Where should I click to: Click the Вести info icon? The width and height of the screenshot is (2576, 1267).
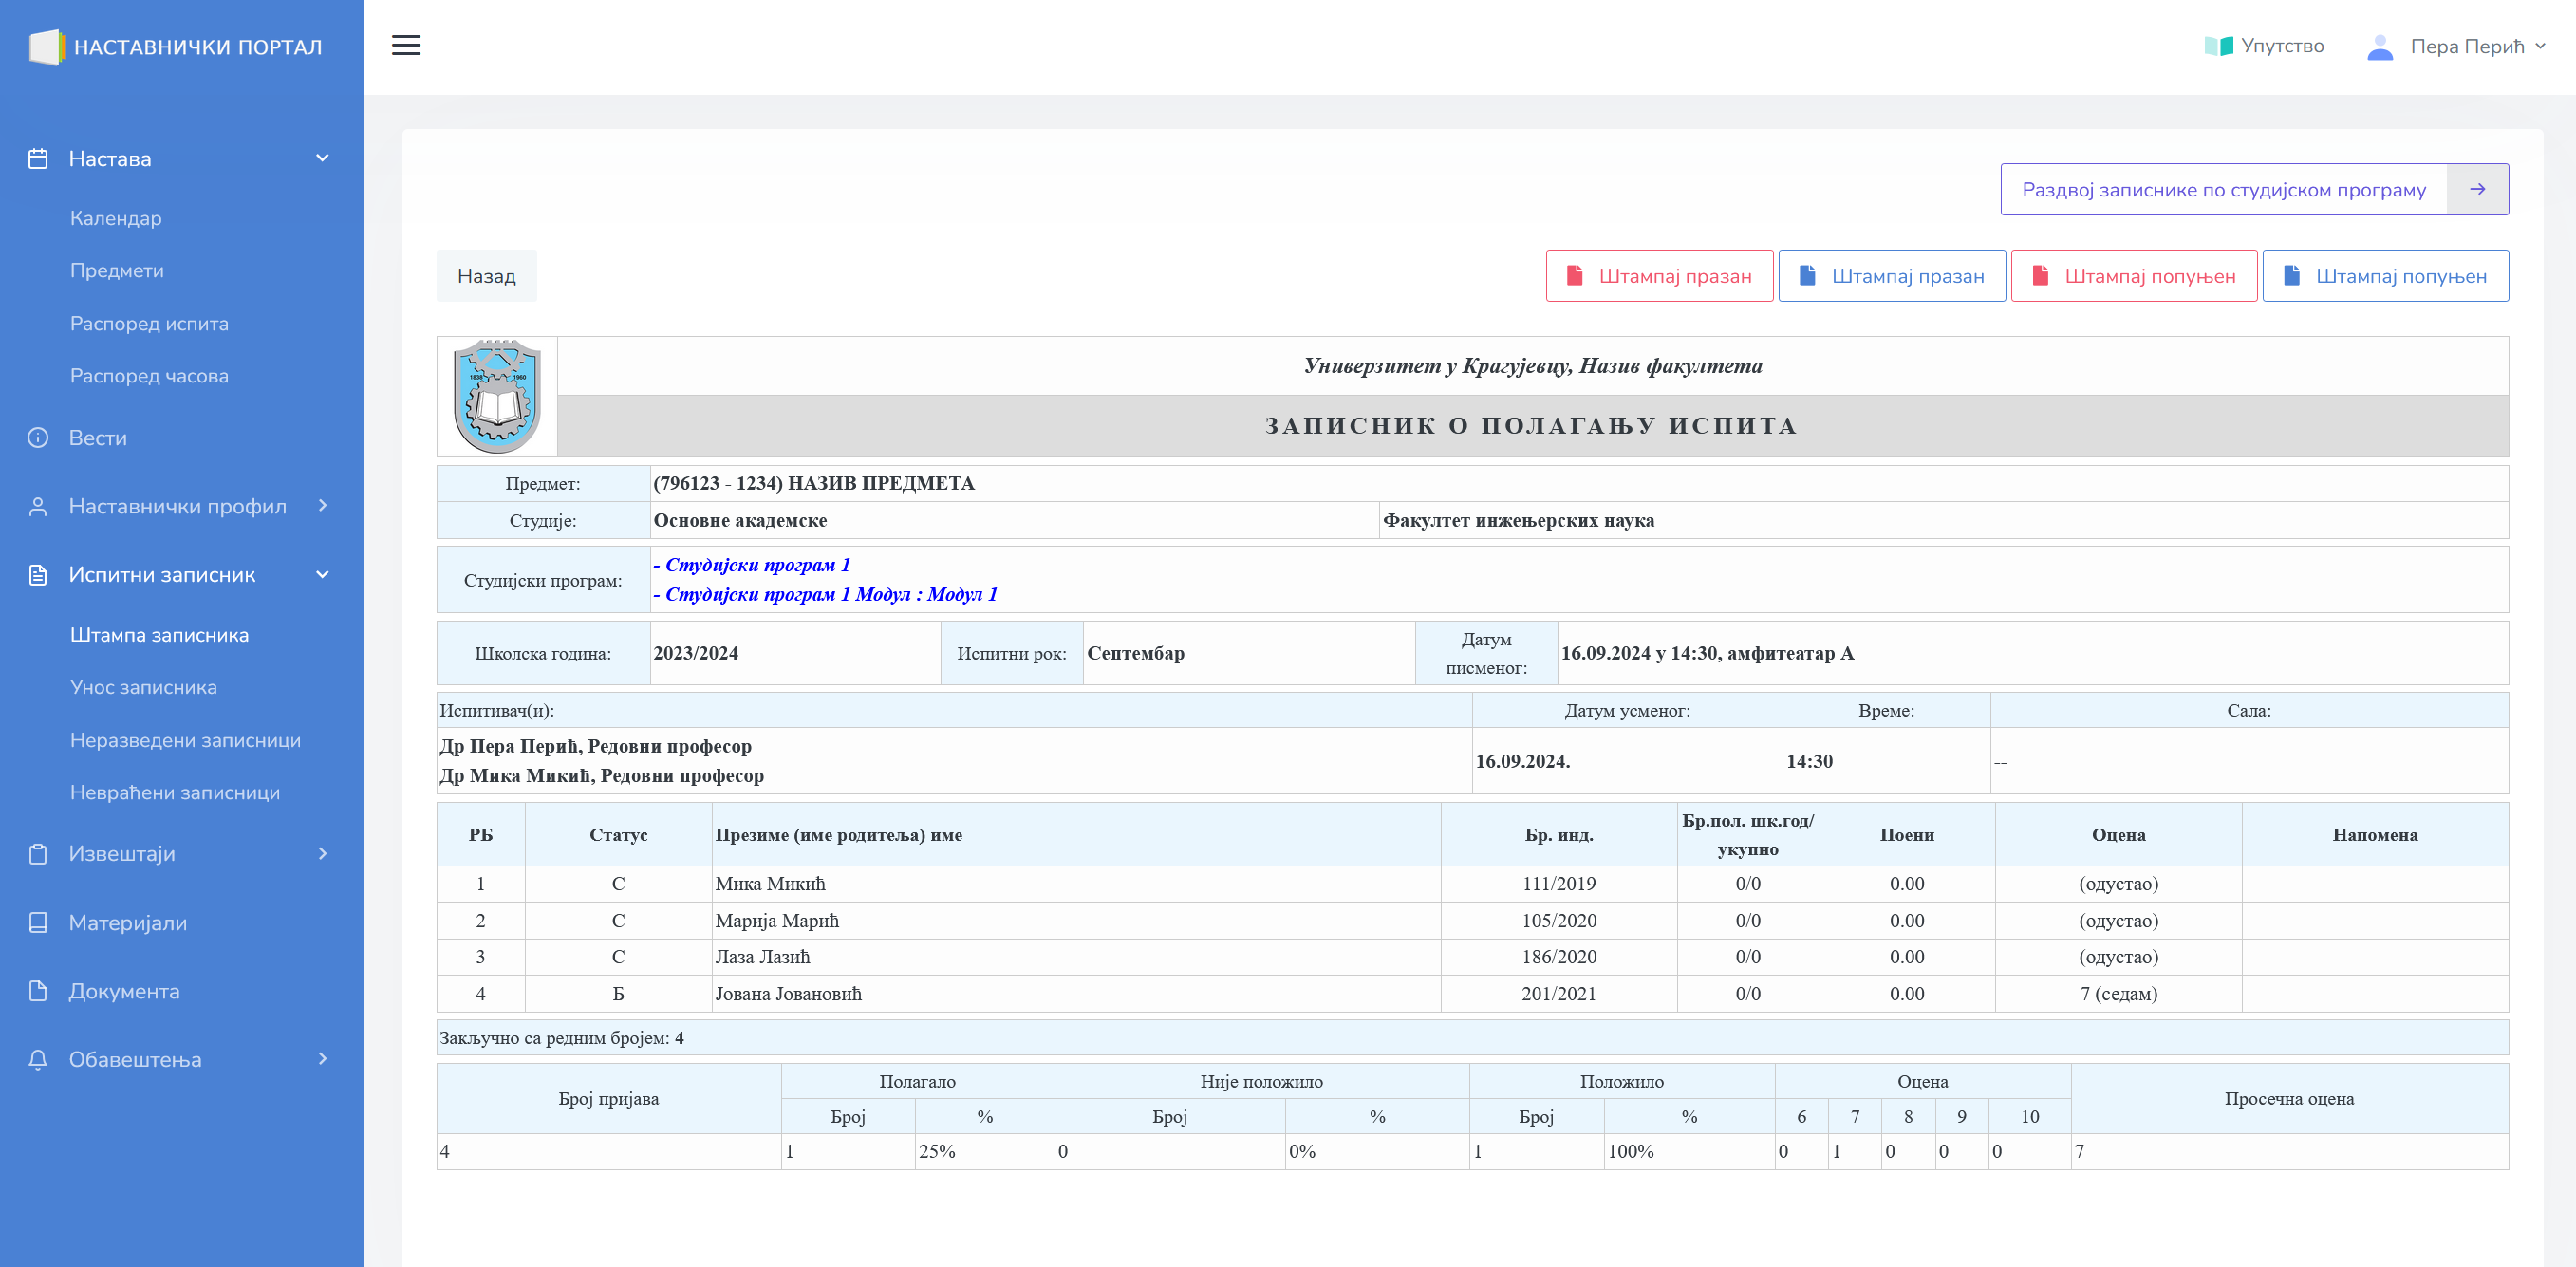pyautogui.click(x=38, y=438)
